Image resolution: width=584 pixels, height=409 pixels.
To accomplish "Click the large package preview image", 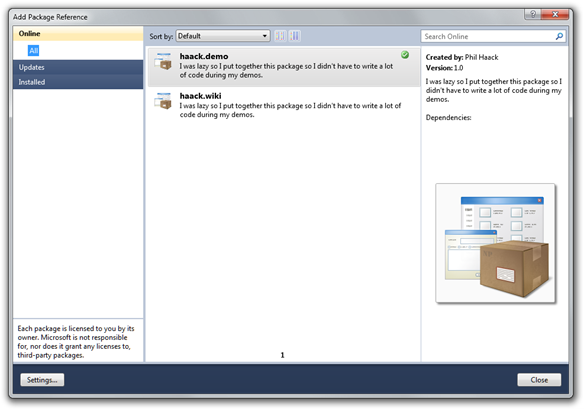I will pos(496,243).
